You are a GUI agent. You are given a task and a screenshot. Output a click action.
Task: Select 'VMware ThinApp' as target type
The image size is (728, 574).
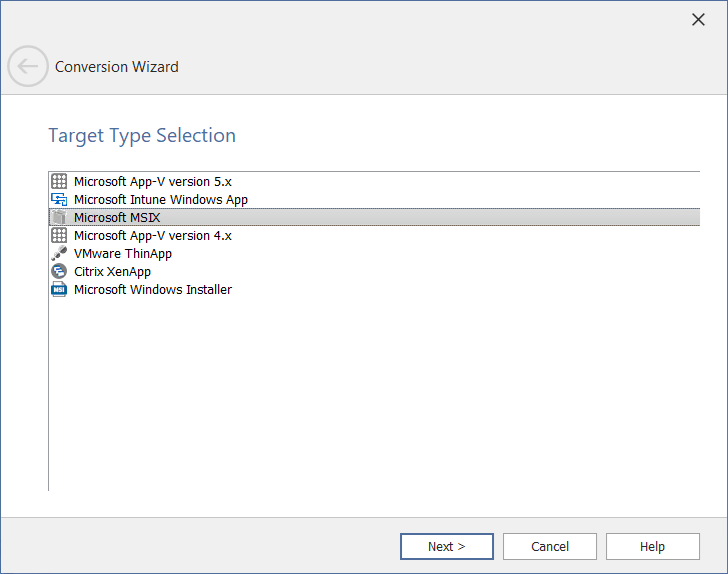coord(122,254)
